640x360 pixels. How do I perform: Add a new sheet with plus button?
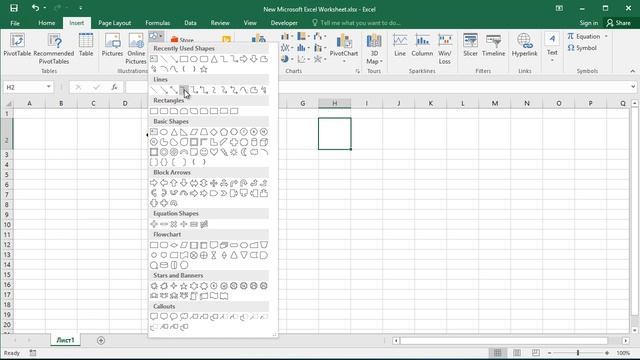(101, 340)
